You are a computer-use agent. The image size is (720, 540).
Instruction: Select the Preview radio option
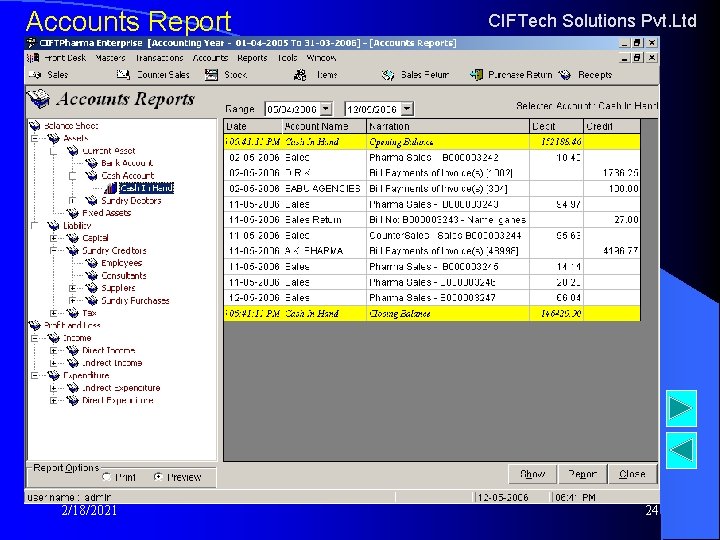click(x=158, y=477)
